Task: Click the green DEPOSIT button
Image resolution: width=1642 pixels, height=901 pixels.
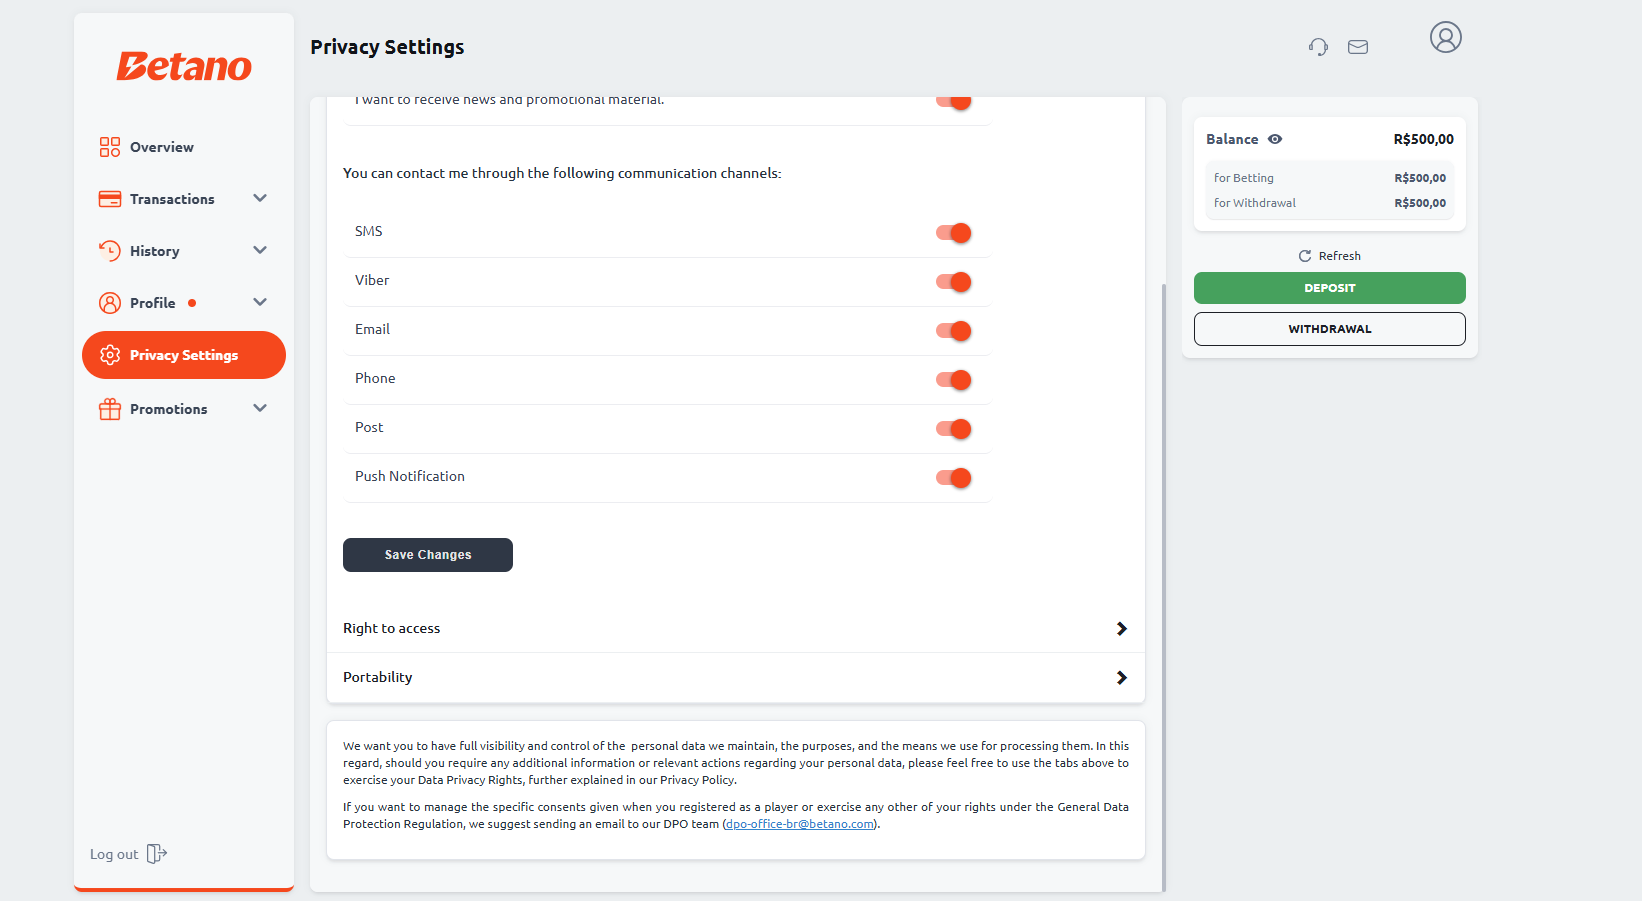Action: pyautogui.click(x=1329, y=288)
